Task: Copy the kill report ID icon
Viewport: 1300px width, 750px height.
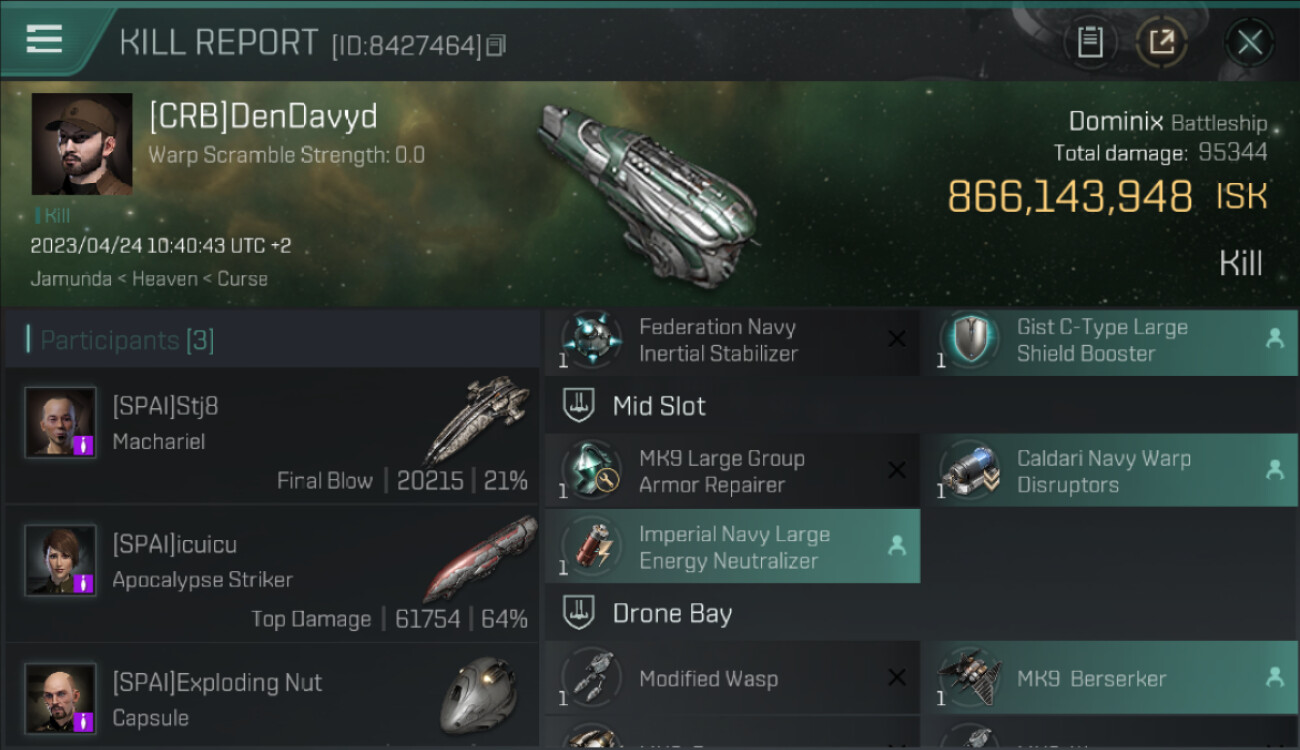Action: [x=496, y=45]
